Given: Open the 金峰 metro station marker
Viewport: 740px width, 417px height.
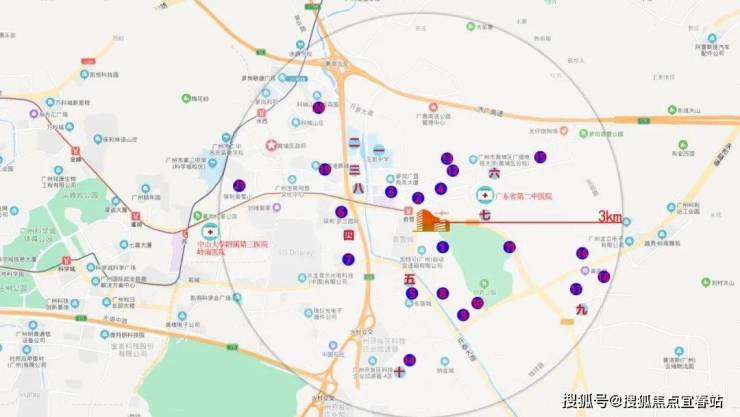Looking at the screenshot, I should coord(75,151).
